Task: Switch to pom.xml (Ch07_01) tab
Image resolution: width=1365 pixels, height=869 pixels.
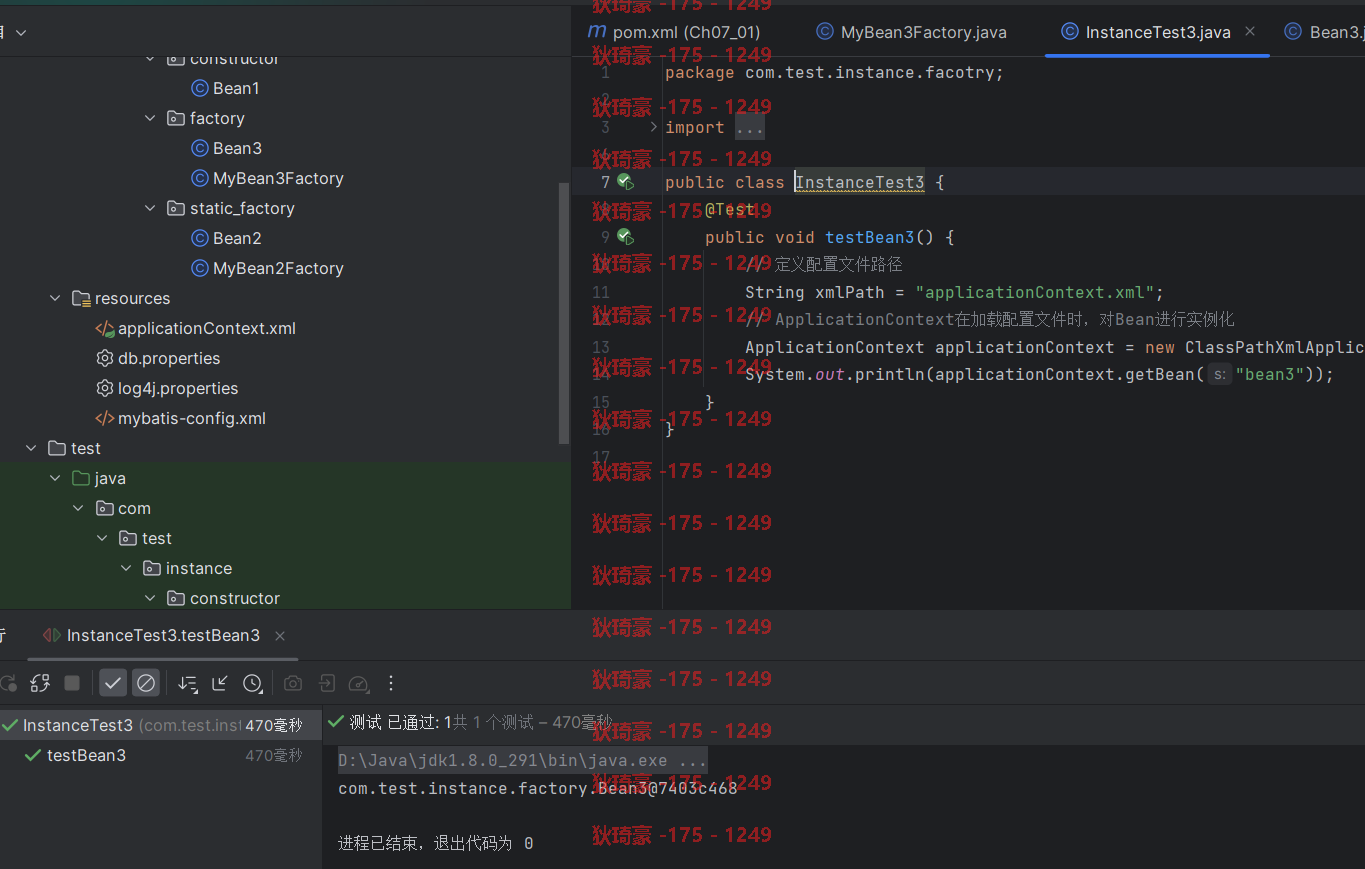Action: click(x=673, y=32)
